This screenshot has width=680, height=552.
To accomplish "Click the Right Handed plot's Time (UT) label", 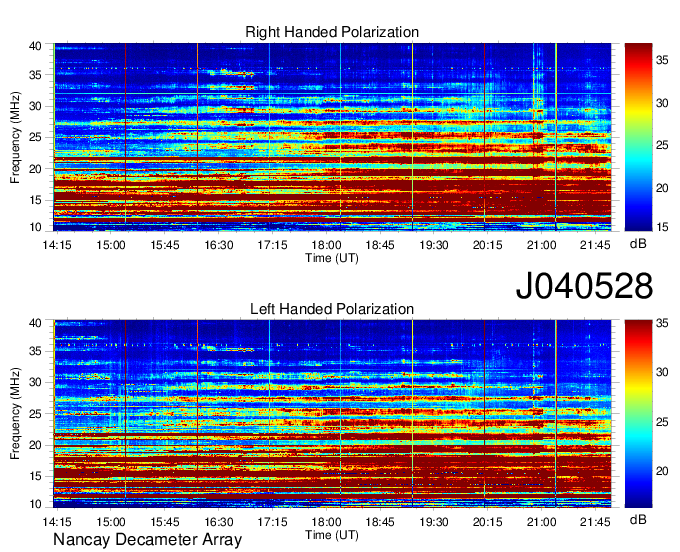I will pos(332,258).
